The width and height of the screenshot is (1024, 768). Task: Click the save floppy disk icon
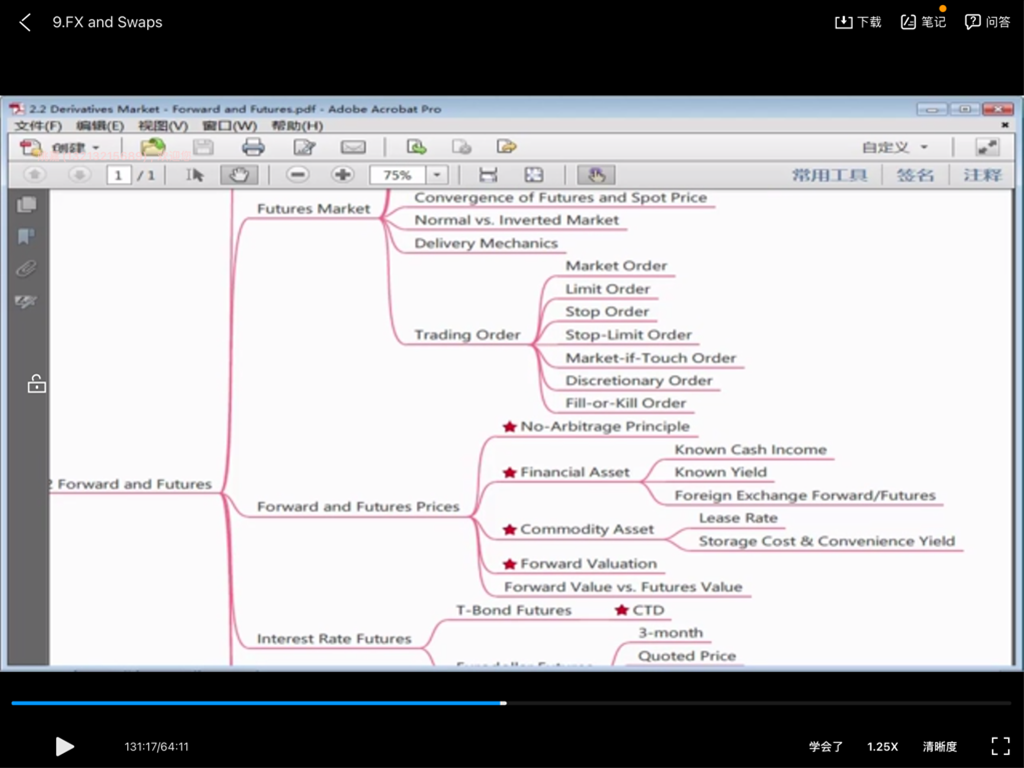203,147
